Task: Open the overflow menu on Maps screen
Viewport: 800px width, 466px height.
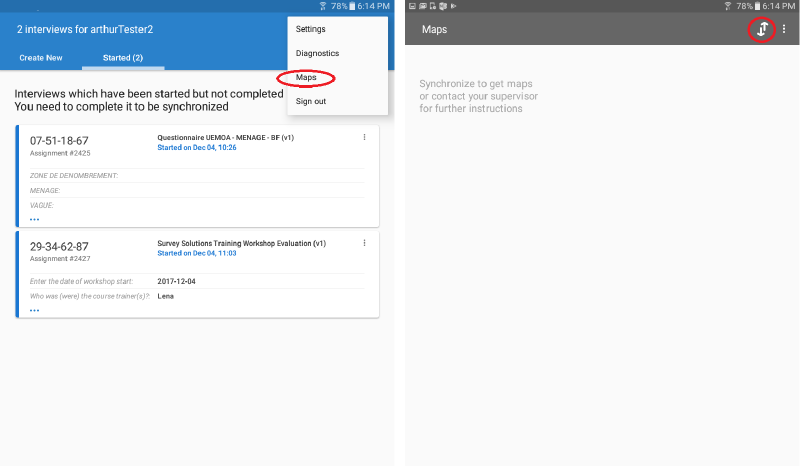Action: point(784,30)
